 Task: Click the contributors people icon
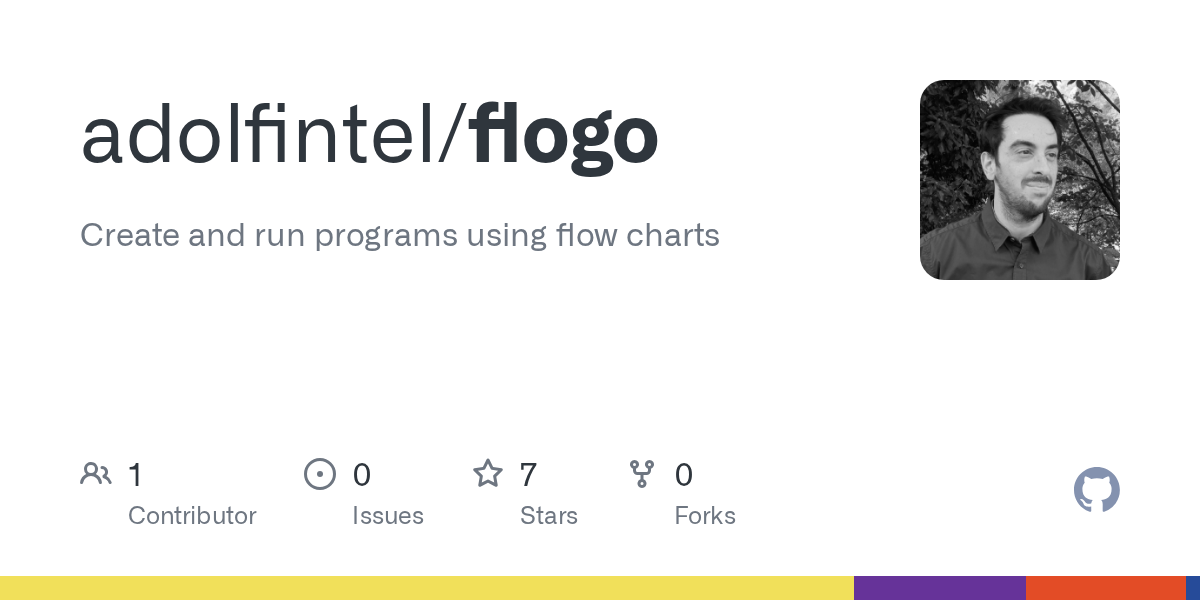point(96,474)
